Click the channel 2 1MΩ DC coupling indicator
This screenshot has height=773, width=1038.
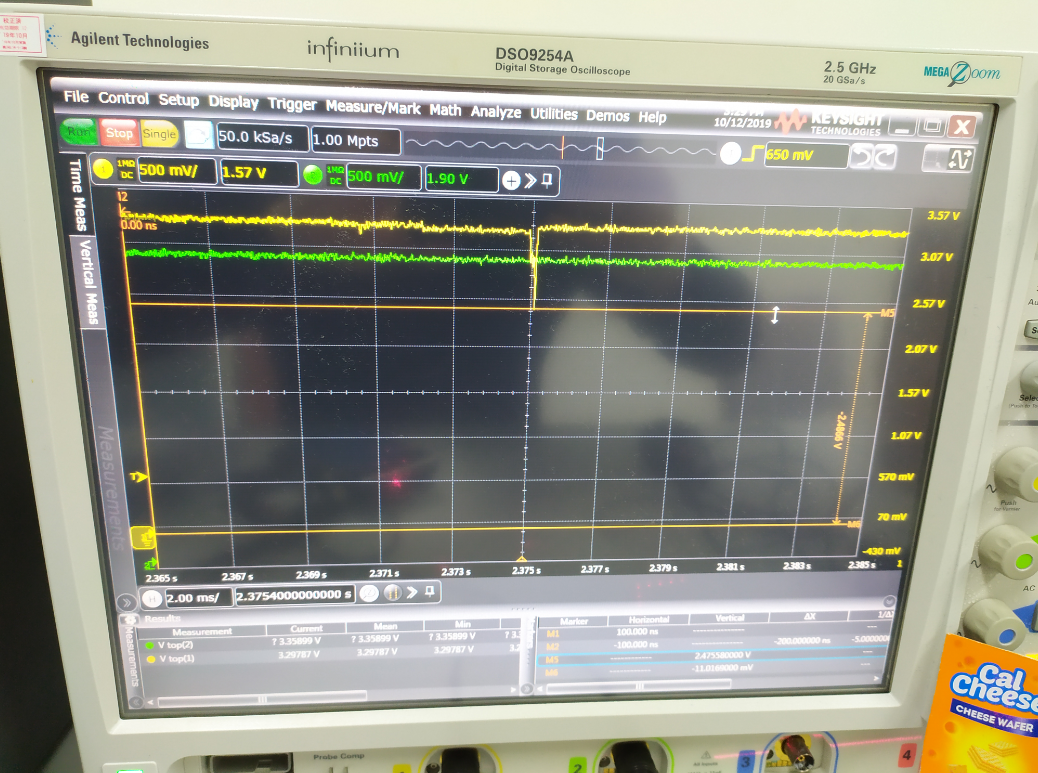[x=336, y=175]
